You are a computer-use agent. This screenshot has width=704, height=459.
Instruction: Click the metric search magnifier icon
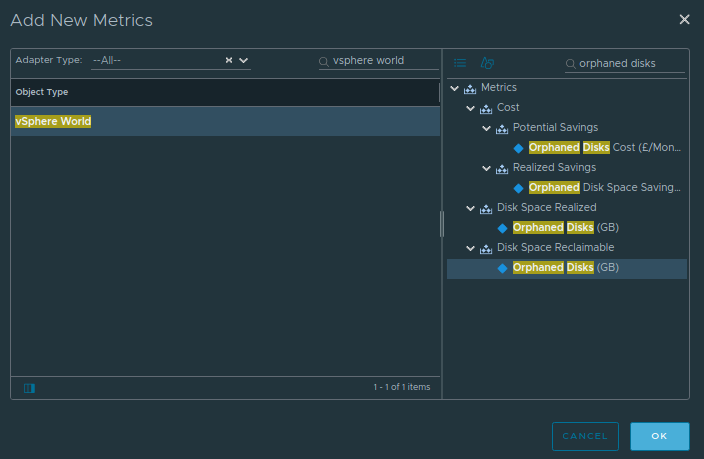(x=570, y=64)
